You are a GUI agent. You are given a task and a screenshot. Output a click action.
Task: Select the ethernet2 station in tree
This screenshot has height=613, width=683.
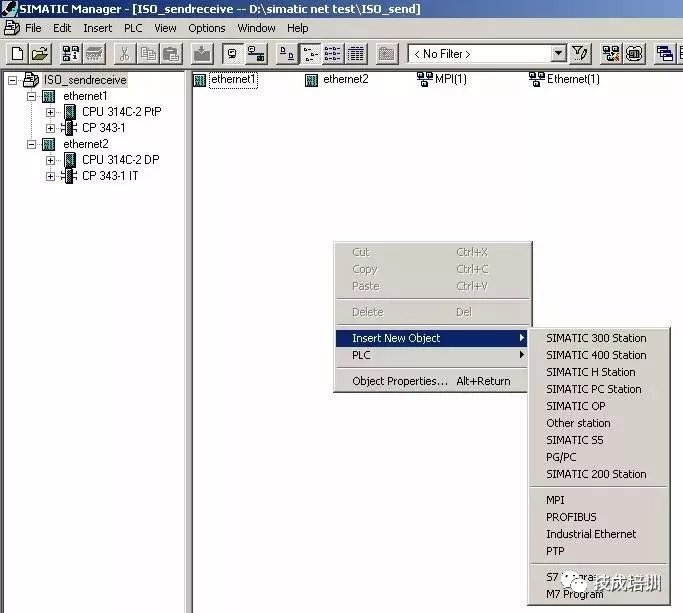pyautogui.click(x=86, y=144)
